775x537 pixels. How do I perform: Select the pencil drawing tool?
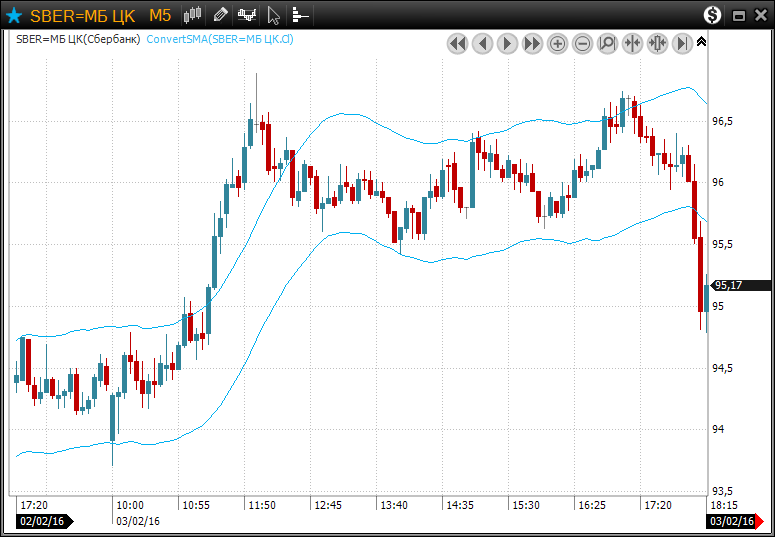(x=220, y=15)
